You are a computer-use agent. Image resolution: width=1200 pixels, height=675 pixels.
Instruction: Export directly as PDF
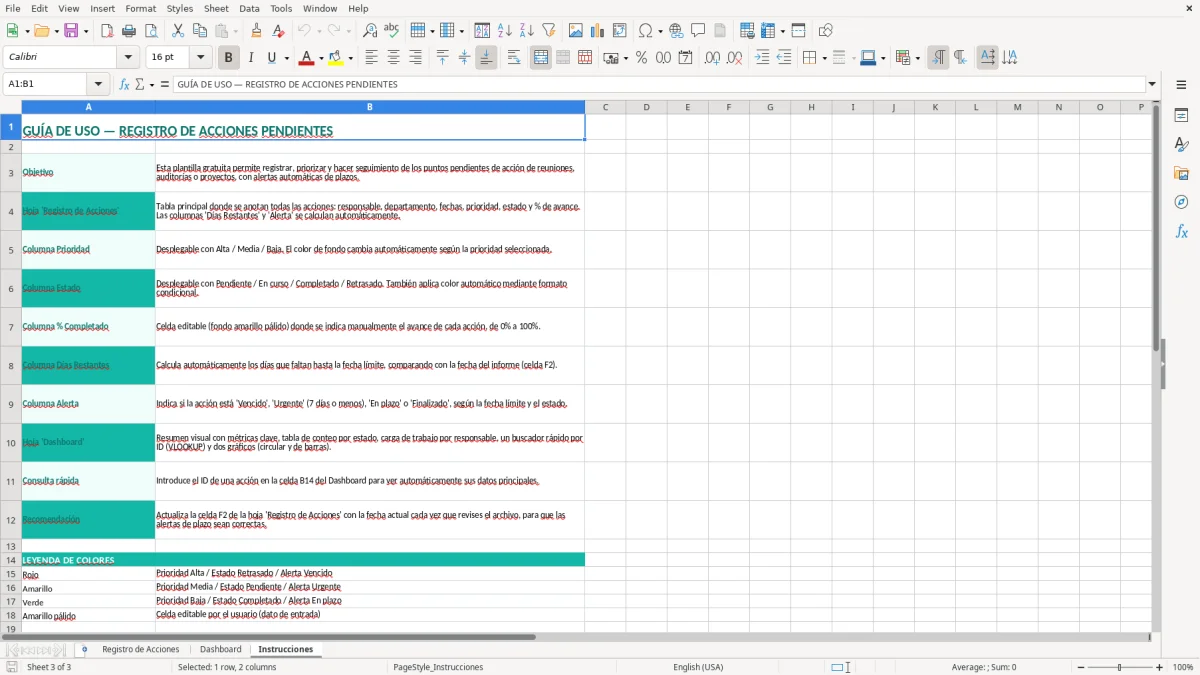(107, 31)
